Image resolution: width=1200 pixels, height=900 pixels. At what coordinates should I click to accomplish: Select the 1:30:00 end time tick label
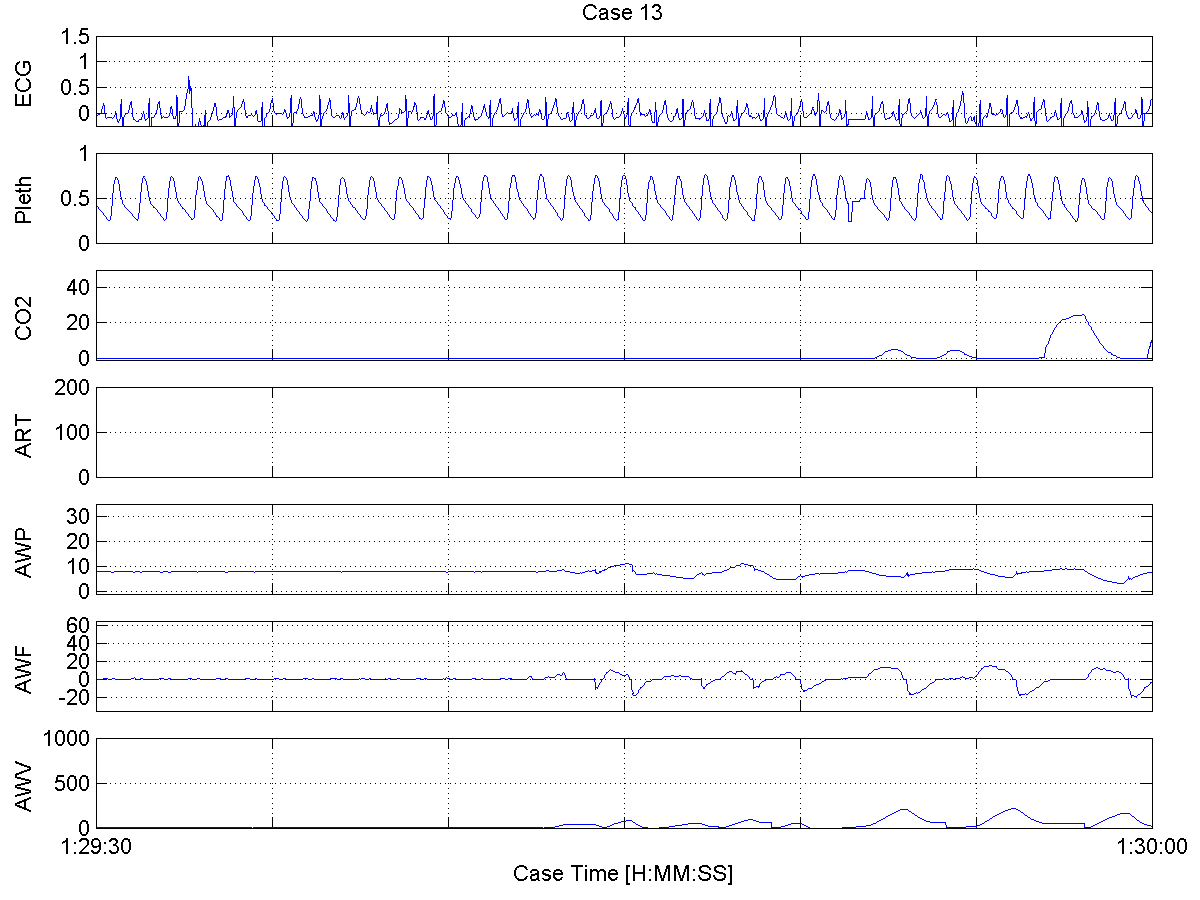click(1152, 846)
